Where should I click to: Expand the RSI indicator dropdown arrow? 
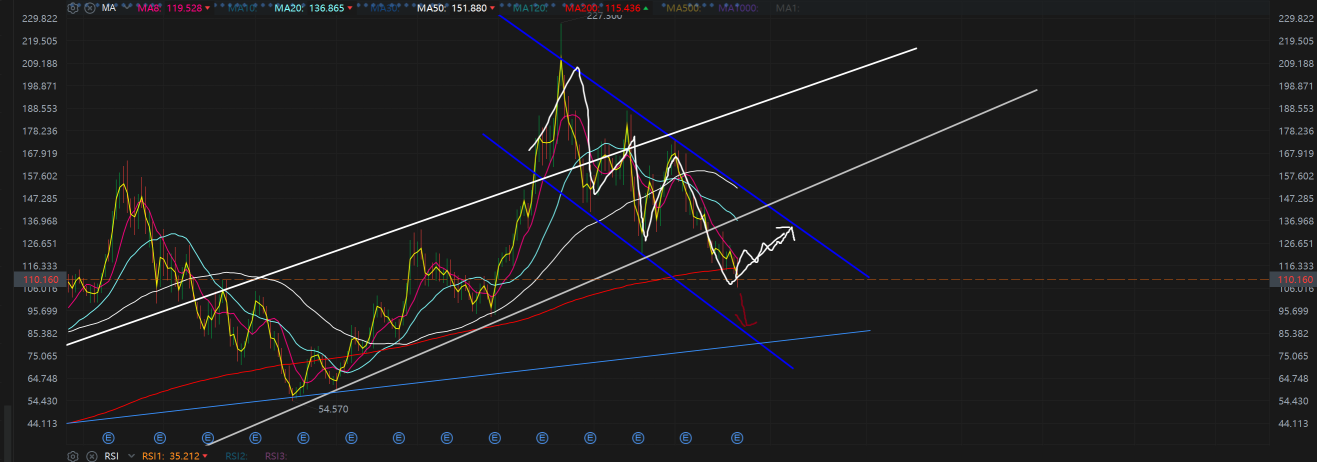pos(131,456)
